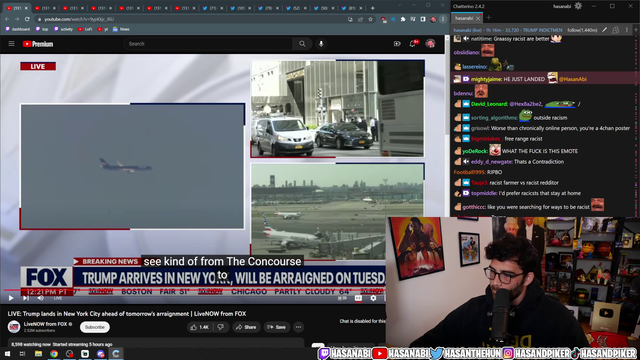Viewport: 640px width, 360px height.
Task: Click the @HasanAbi mention in chat
Action: tap(573, 79)
